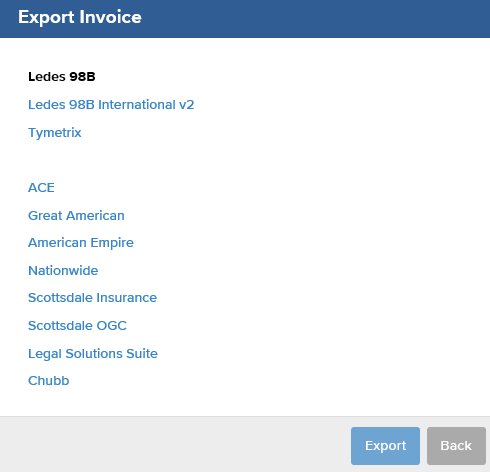The image size is (490, 472).
Task: Select the American Empire option
Action: tap(81, 243)
